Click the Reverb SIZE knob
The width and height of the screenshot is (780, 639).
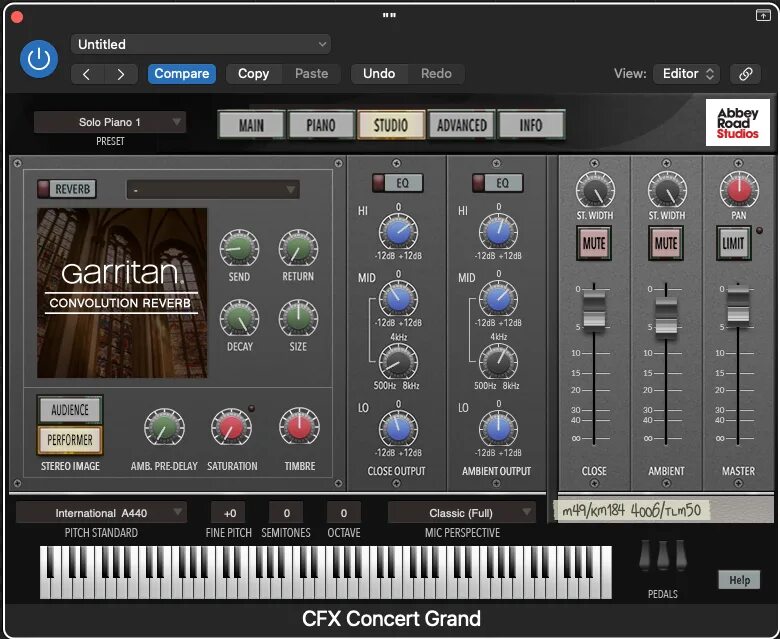pos(298,318)
